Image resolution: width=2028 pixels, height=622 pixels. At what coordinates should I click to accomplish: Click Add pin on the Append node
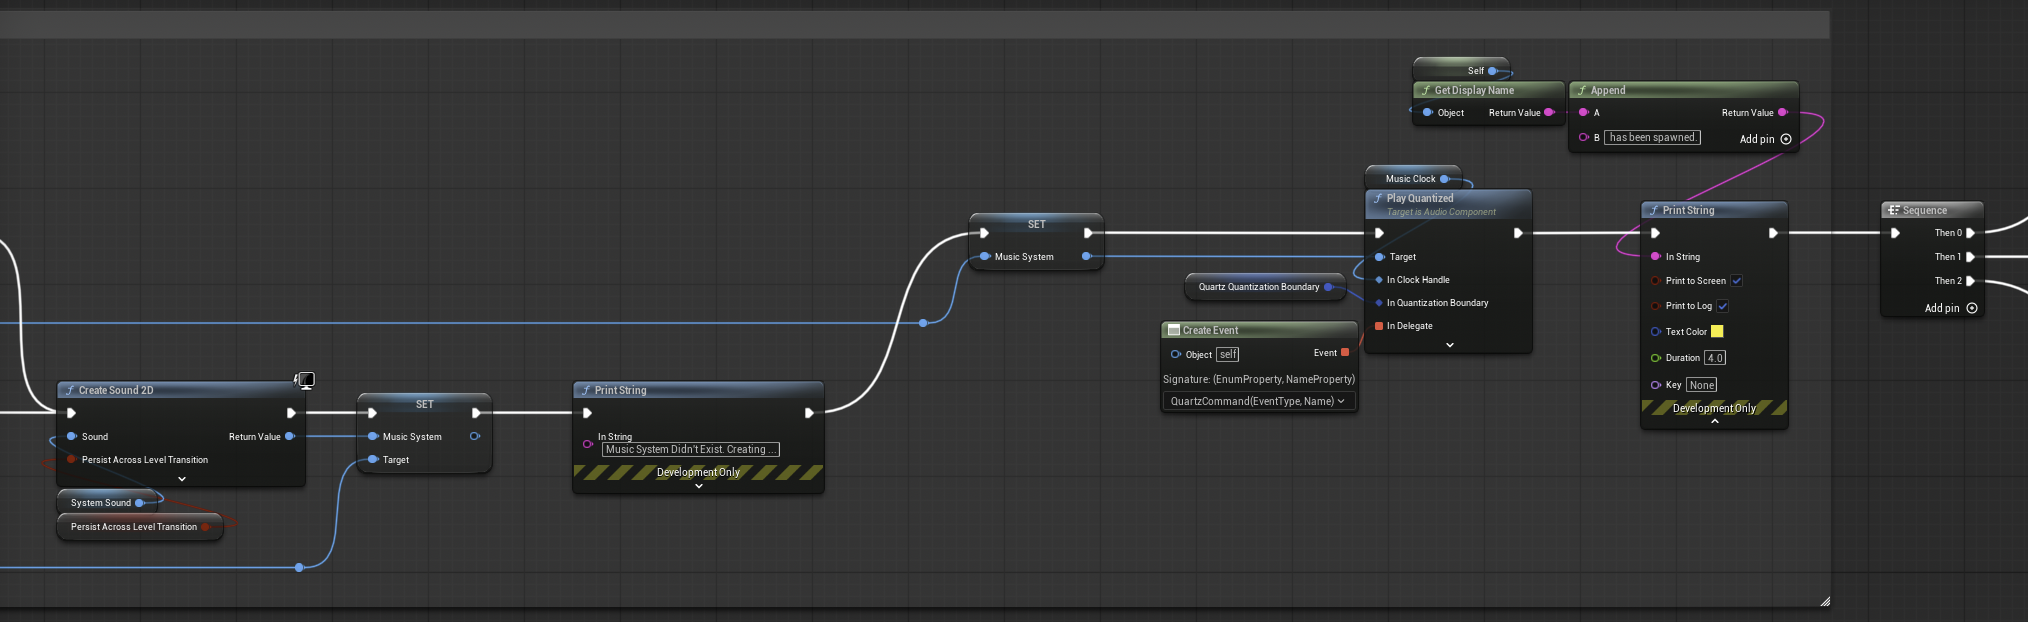(1765, 139)
